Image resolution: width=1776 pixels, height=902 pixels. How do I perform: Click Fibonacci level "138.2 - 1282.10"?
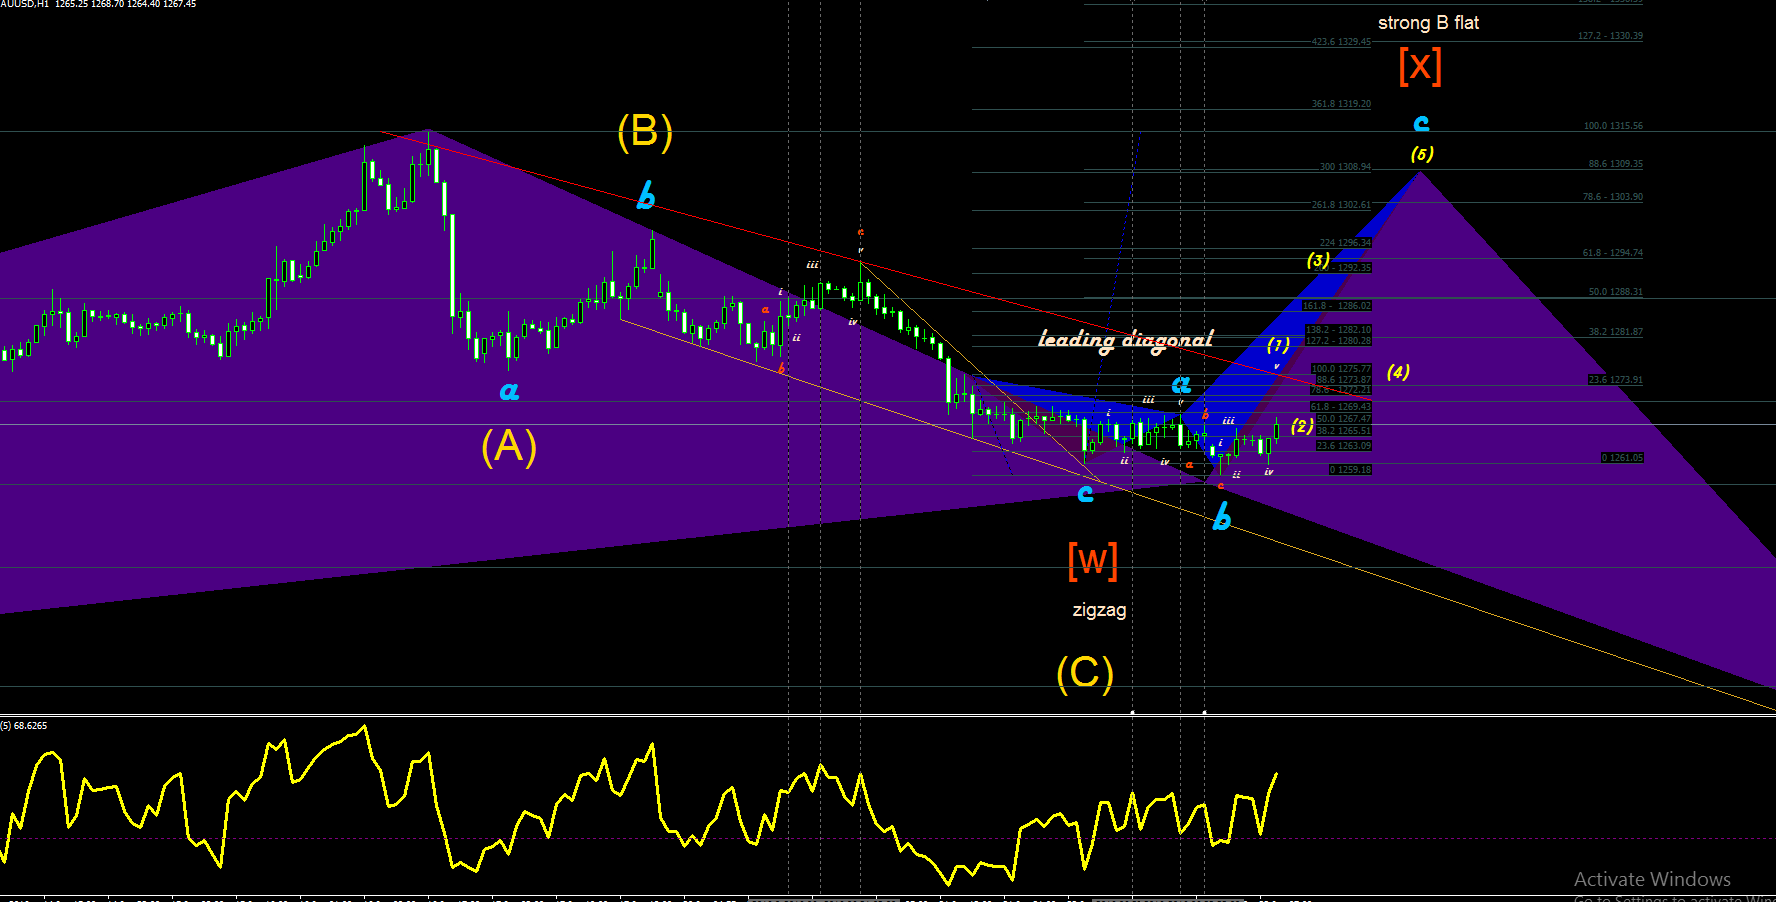click(x=1339, y=330)
